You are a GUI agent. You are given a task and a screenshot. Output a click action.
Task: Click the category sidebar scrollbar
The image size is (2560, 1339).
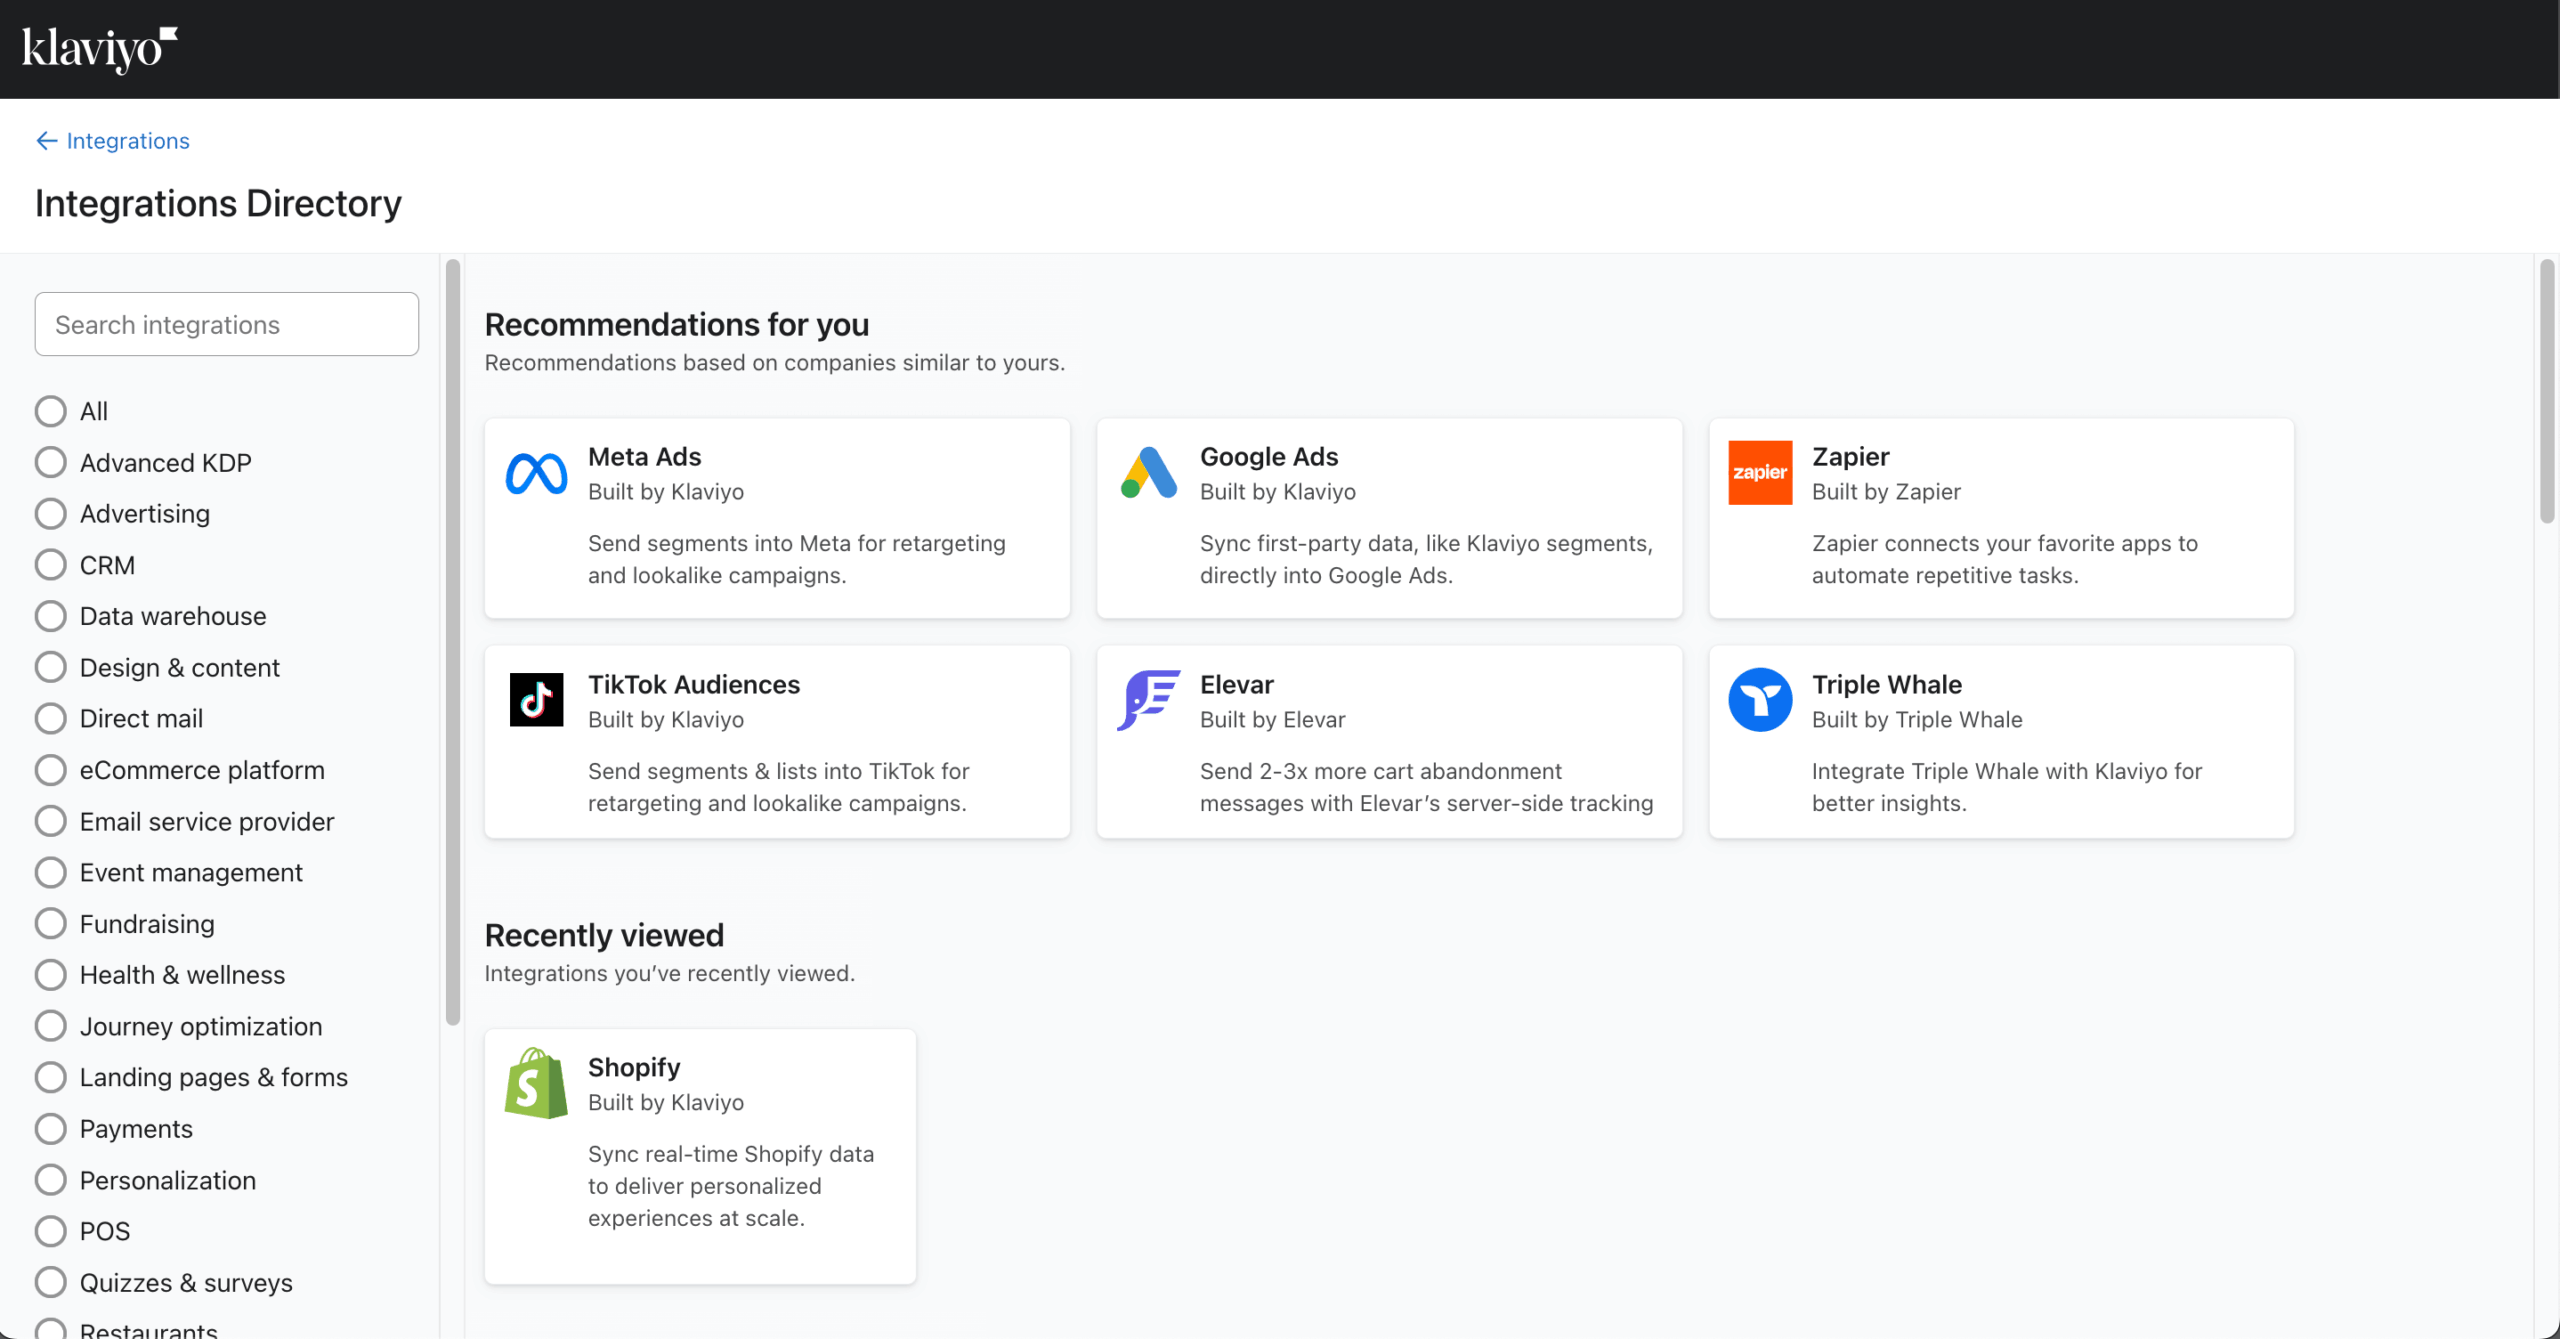pyautogui.click(x=452, y=642)
